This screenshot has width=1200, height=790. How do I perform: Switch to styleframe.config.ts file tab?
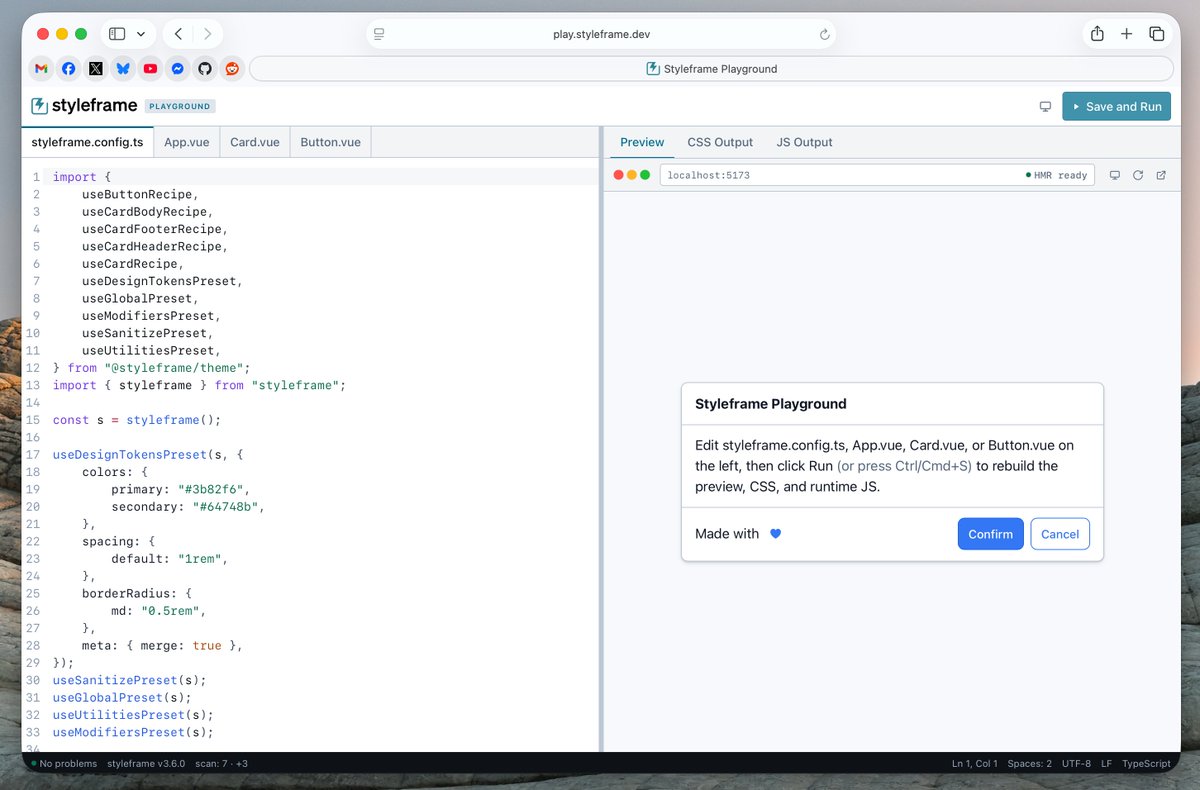click(x=87, y=142)
